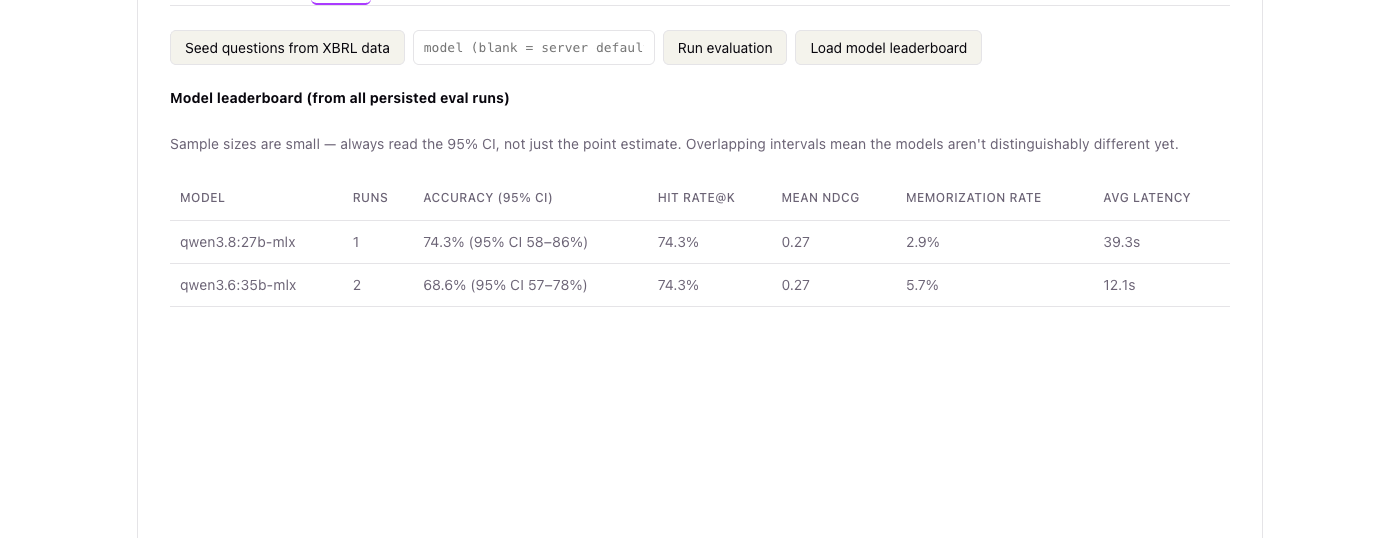Screen dimensions: 1400x538
Task: Click hit rate value in qwen3.6:35b-mlx row
Action: pyautogui.click(x=678, y=285)
